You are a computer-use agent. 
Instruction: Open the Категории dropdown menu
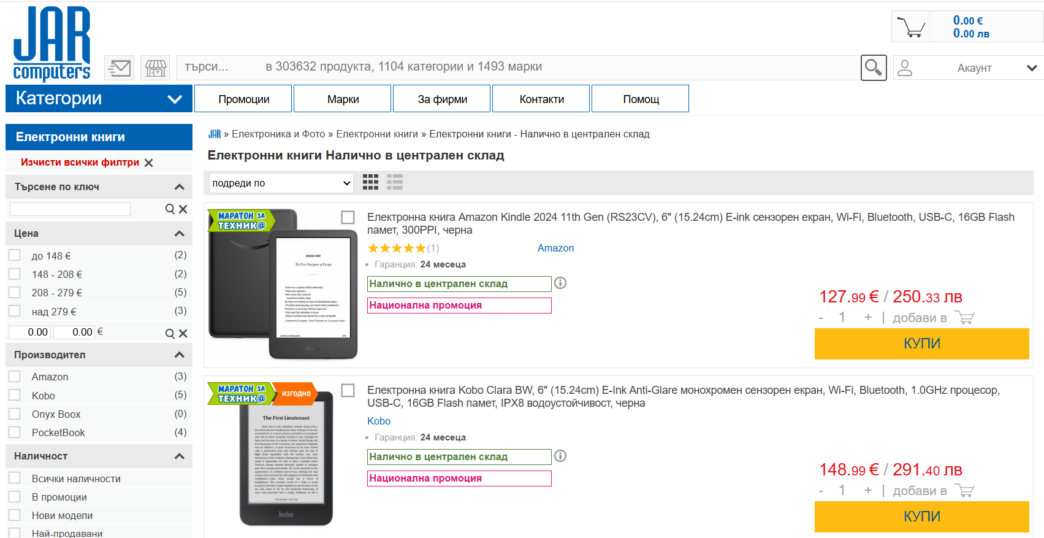coord(99,99)
